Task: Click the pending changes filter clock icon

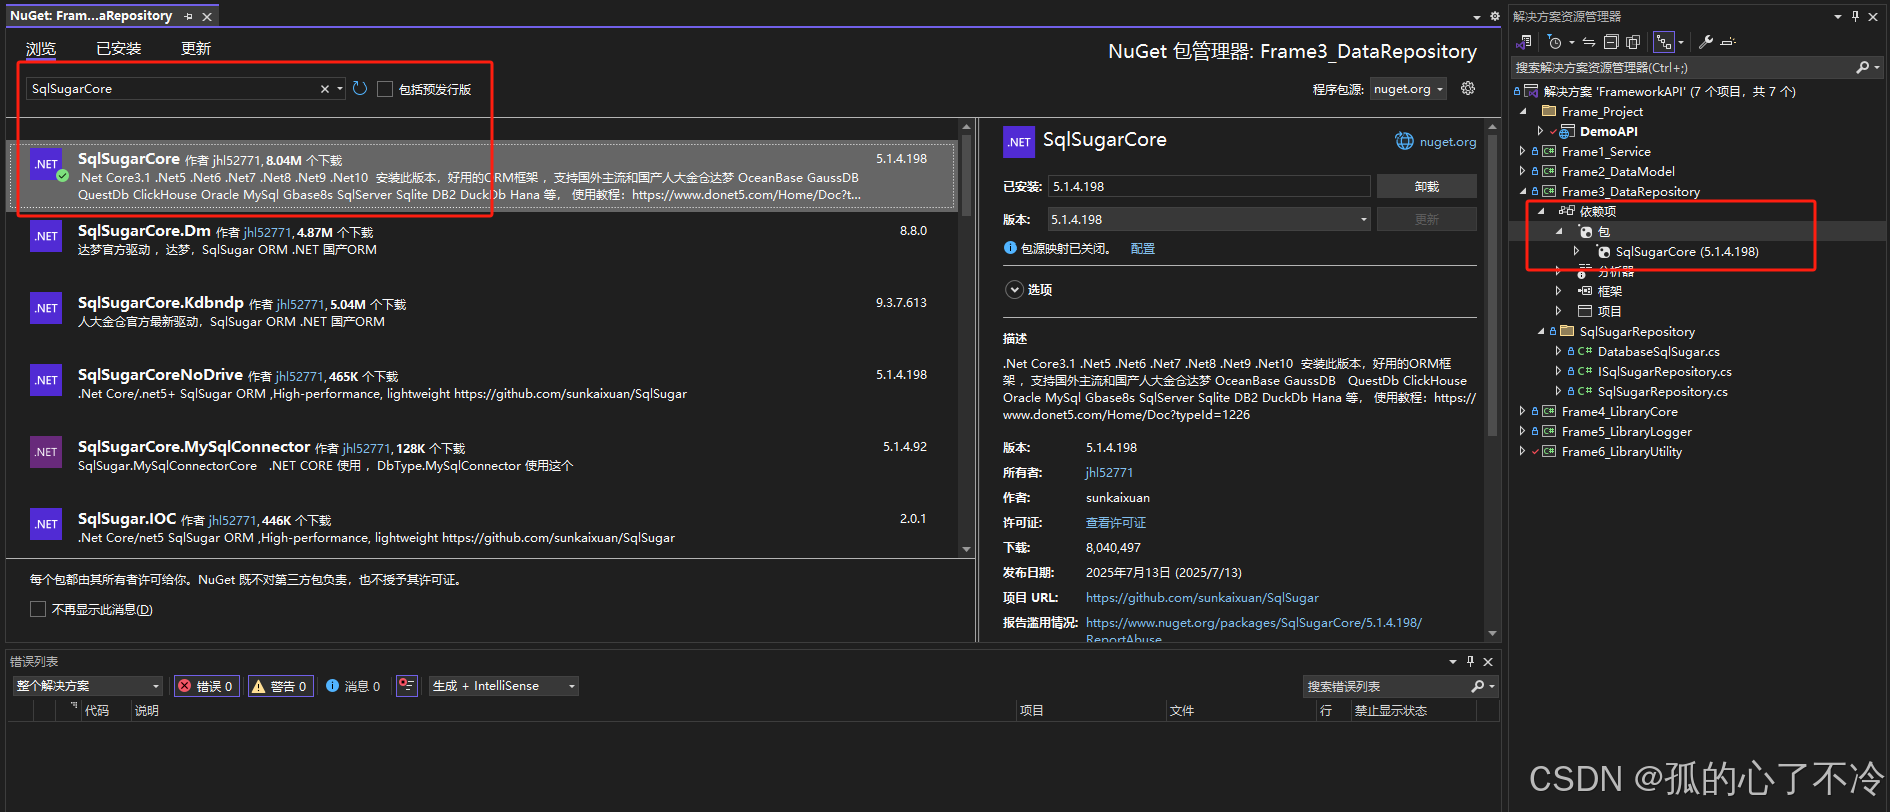Action: click(x=1555, y=42)
